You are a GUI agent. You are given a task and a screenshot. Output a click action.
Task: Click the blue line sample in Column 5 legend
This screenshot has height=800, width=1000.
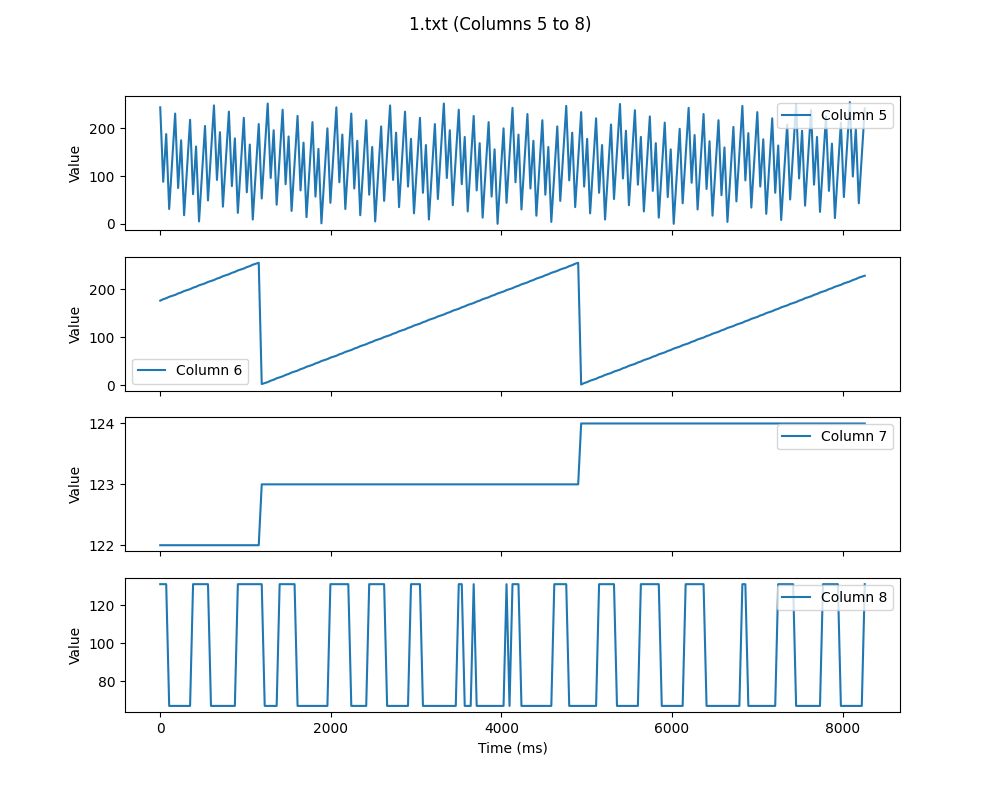[x=798, y=115]
